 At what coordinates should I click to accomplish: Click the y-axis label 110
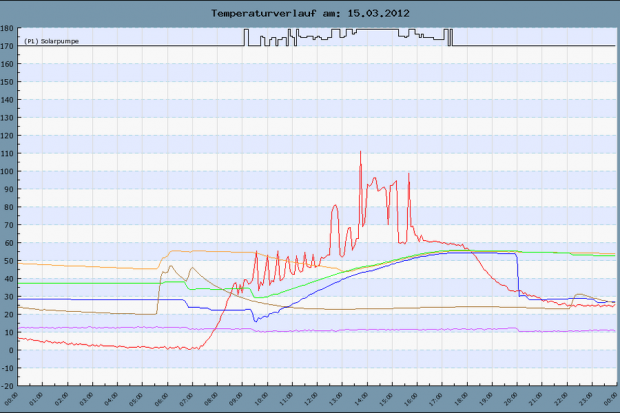click(x=7, y=153)
